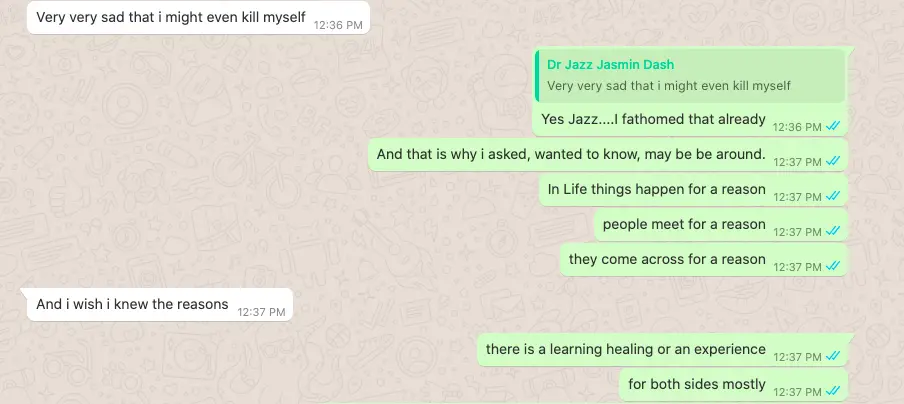The image size is (904, 404).
Task: Click read ticks on "people meet for a reason"
Action: coord(833,232)
